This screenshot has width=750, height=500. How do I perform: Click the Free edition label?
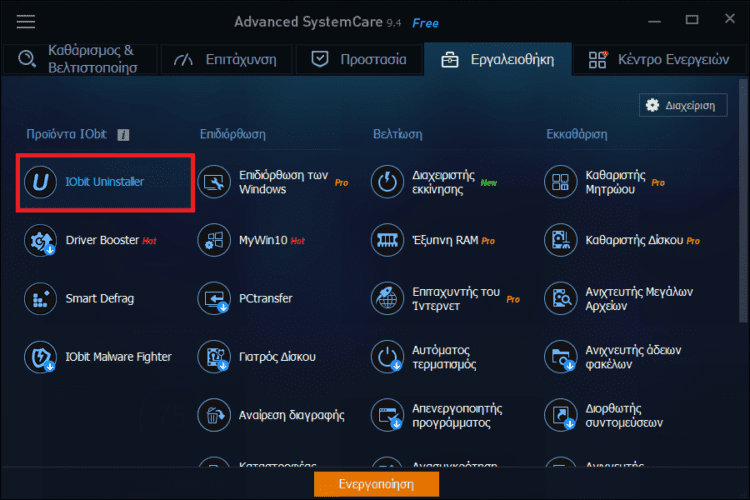point(425,23)
